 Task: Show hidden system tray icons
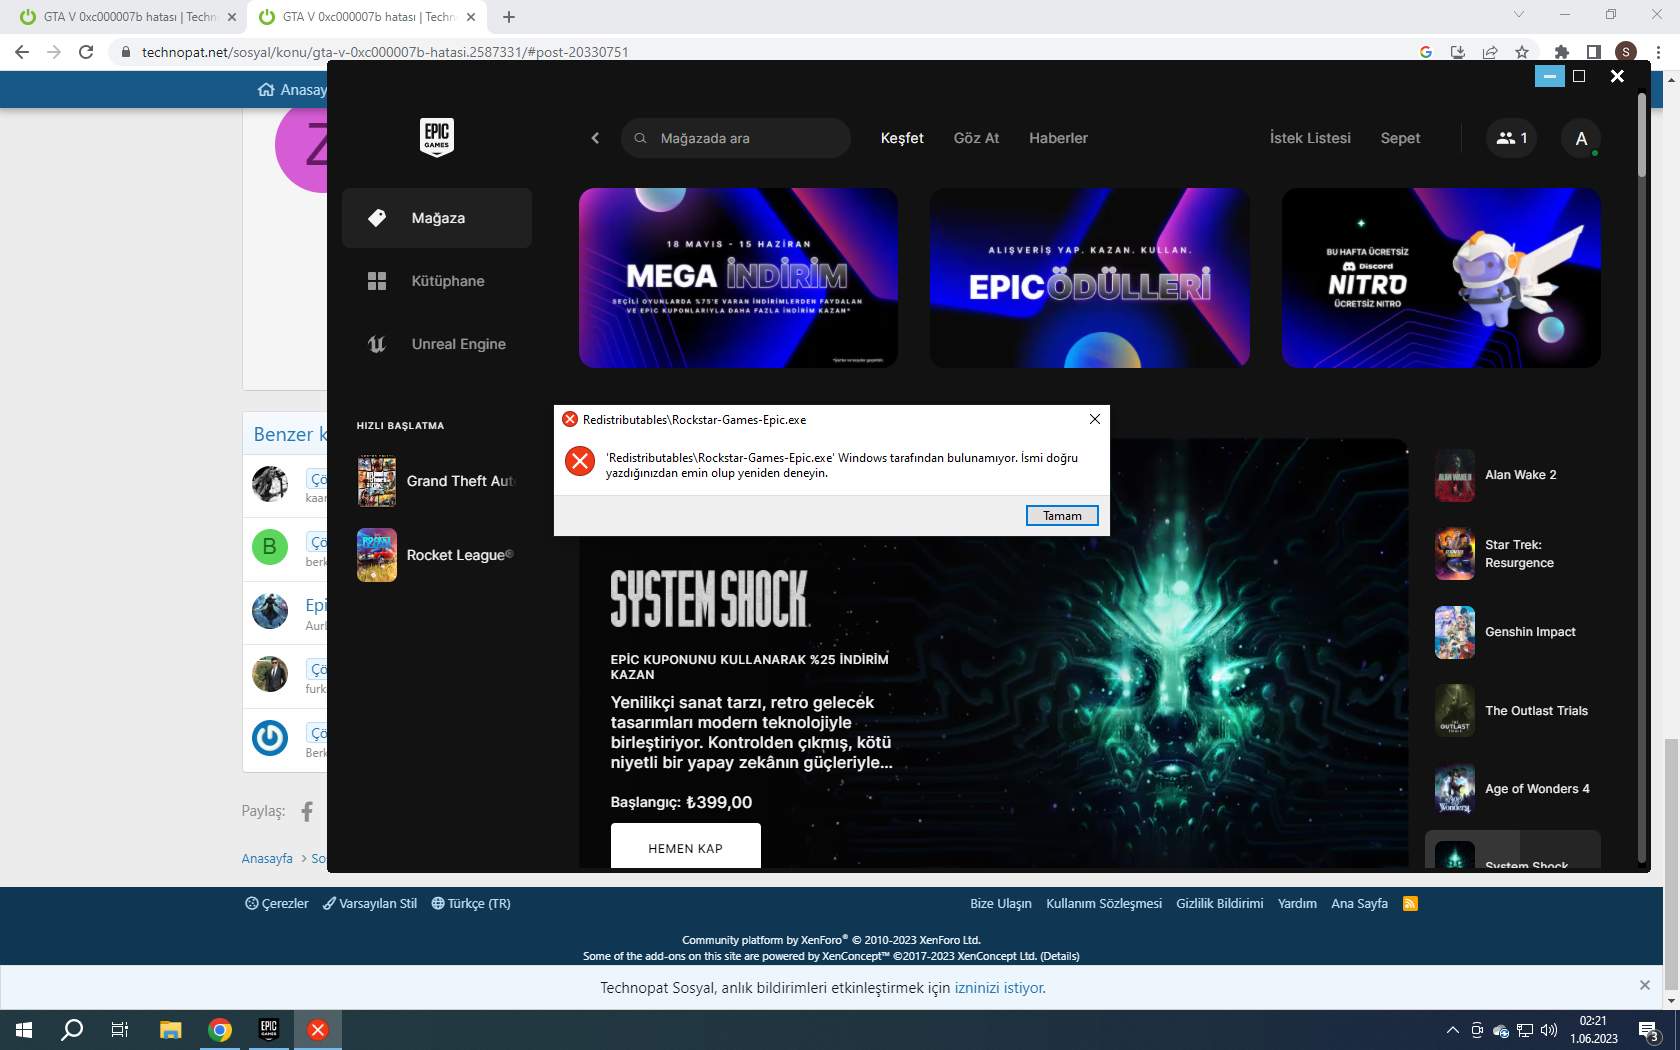pyautogui.click(x=1452, y=1030)
